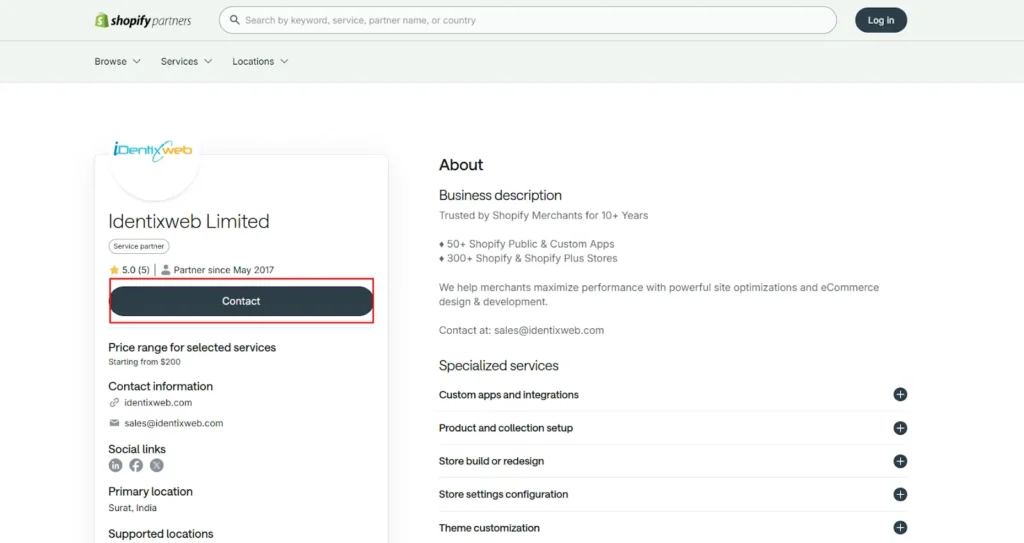Click the Log in button

[881, 20]
